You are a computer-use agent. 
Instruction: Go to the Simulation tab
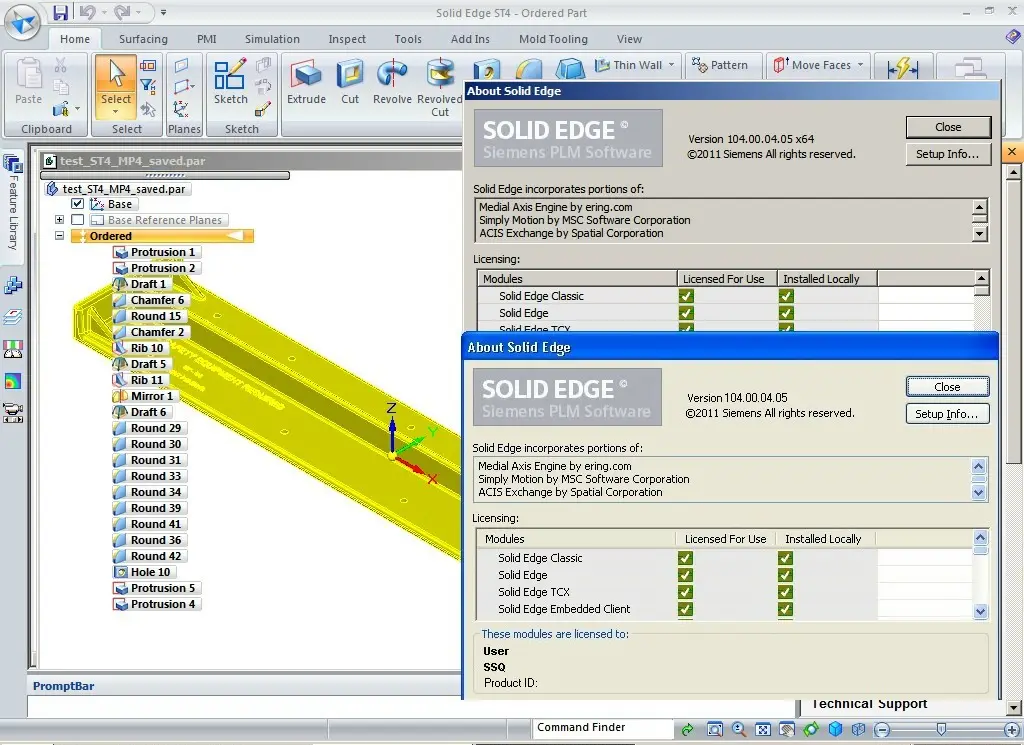pos(272,39)
